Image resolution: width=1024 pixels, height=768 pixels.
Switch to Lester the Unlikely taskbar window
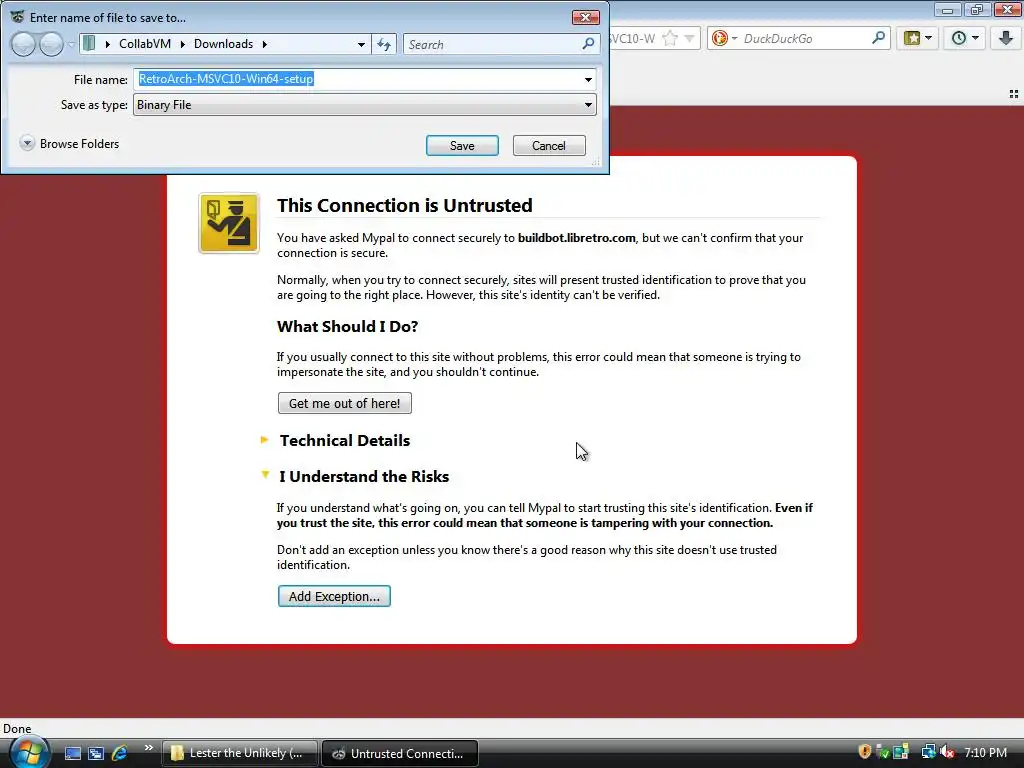coord(240,753)
